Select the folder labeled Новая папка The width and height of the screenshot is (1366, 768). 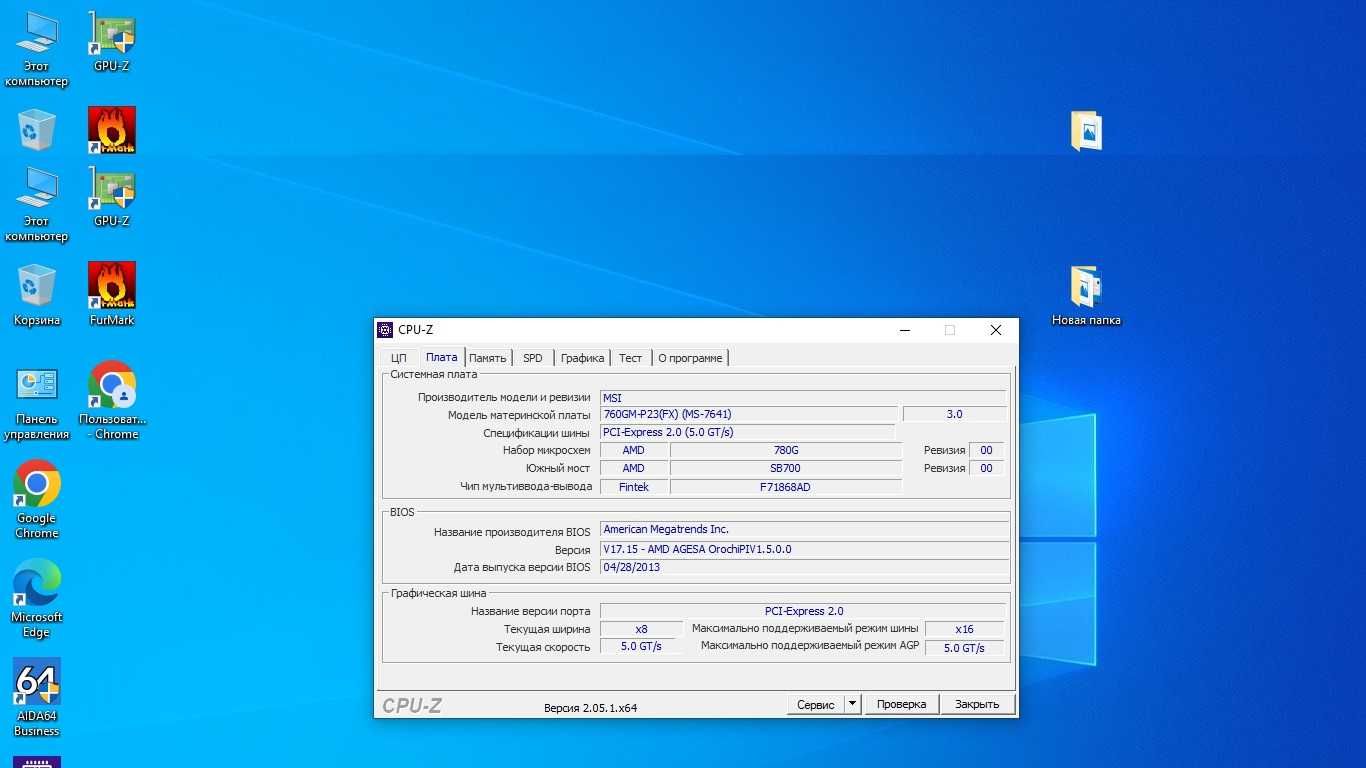[1086, 295]
